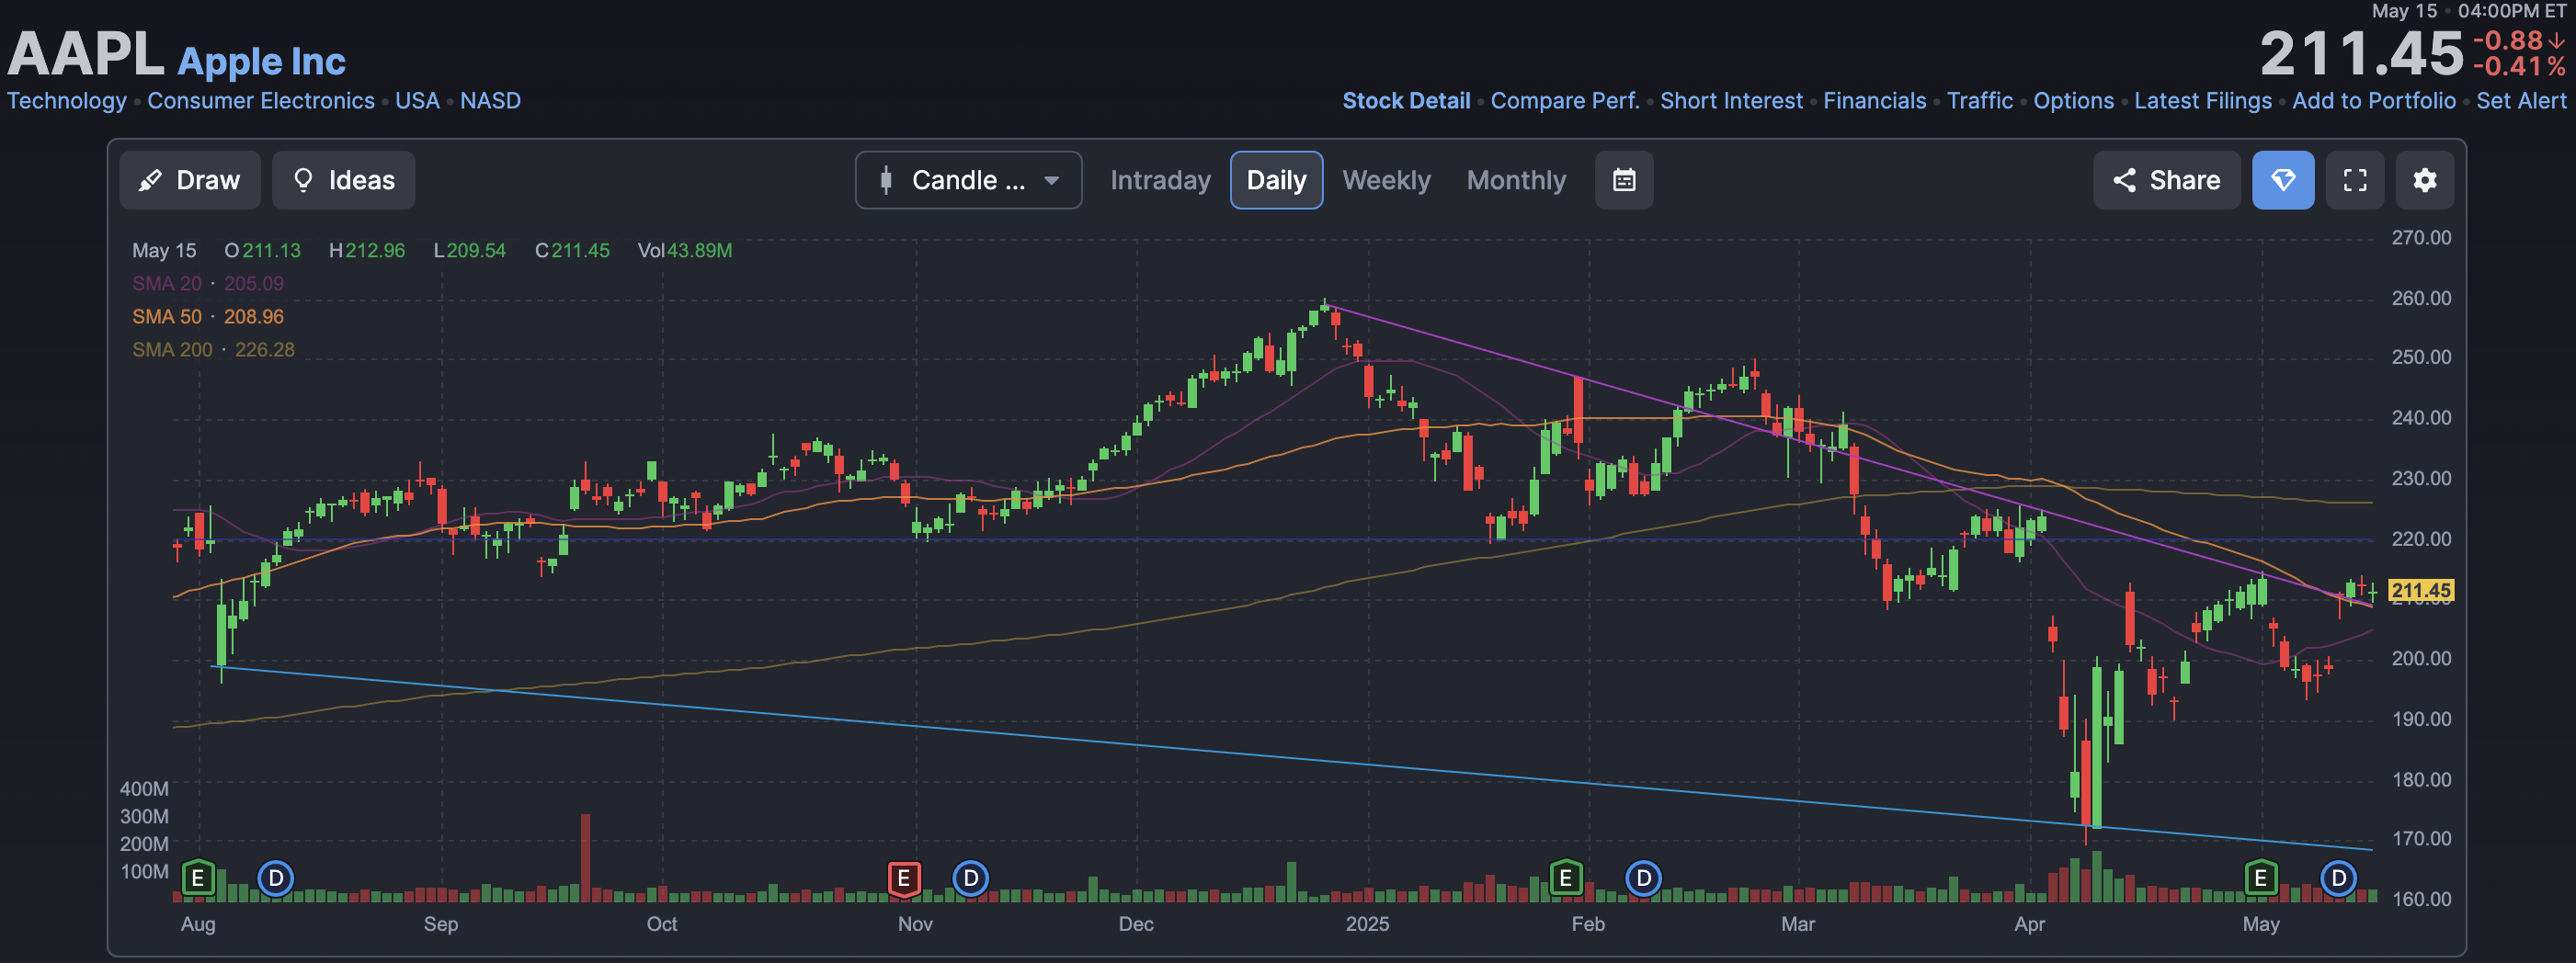This screenshot has height=963, width=2576.
Task: Click the H 212.96 high value
Action: pos(367,251)
